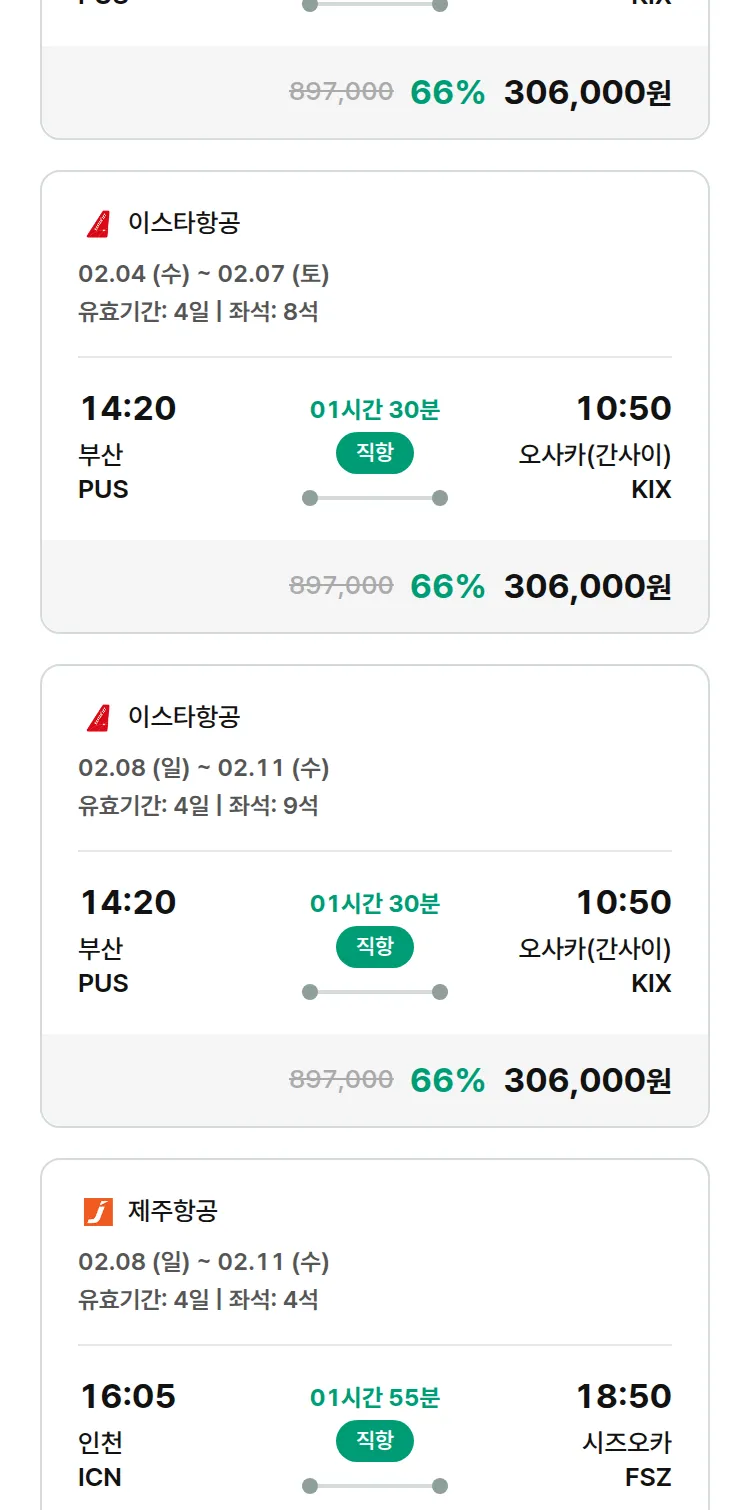Screen dimensions: 750x1510
Task: Tap the 직항 badge on the Jeju Air flight
Action: [x=375, y=1441]
